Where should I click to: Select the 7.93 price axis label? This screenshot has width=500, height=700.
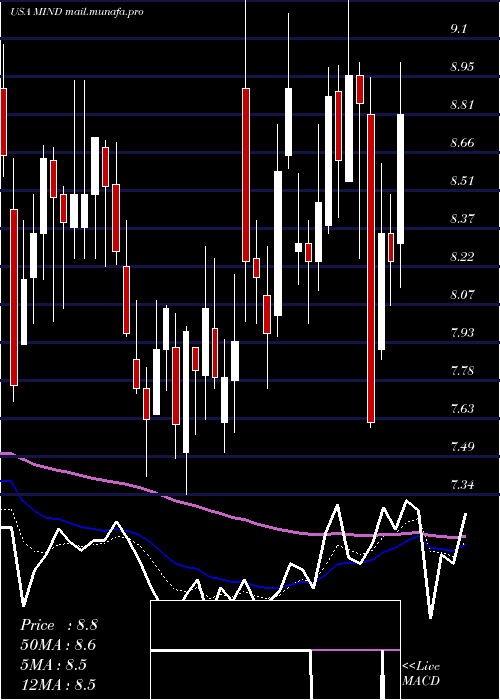[x=462, y=333]
